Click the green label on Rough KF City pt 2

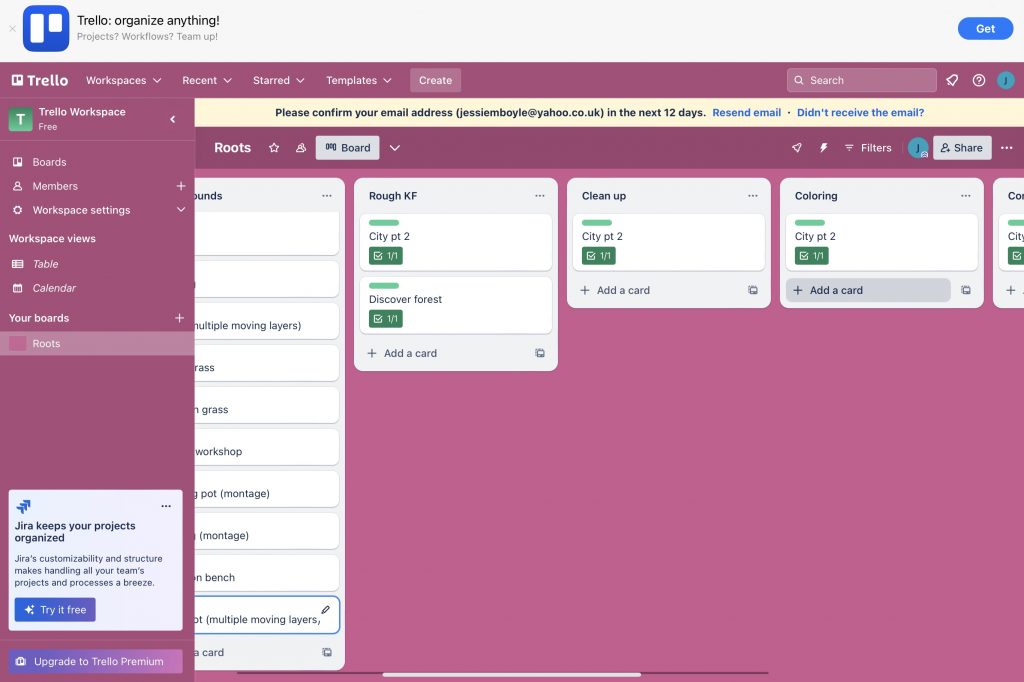[x=384, y=223]
